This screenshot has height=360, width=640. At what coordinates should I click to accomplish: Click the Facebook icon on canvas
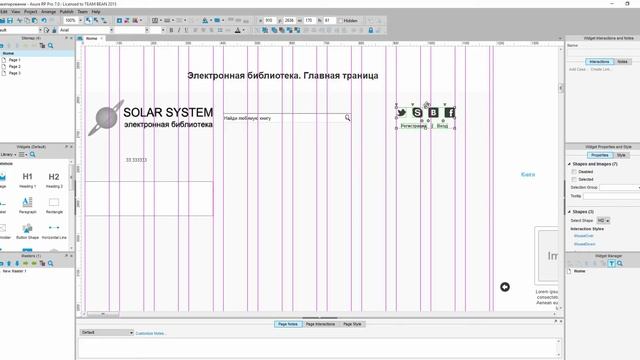[449, 113]
